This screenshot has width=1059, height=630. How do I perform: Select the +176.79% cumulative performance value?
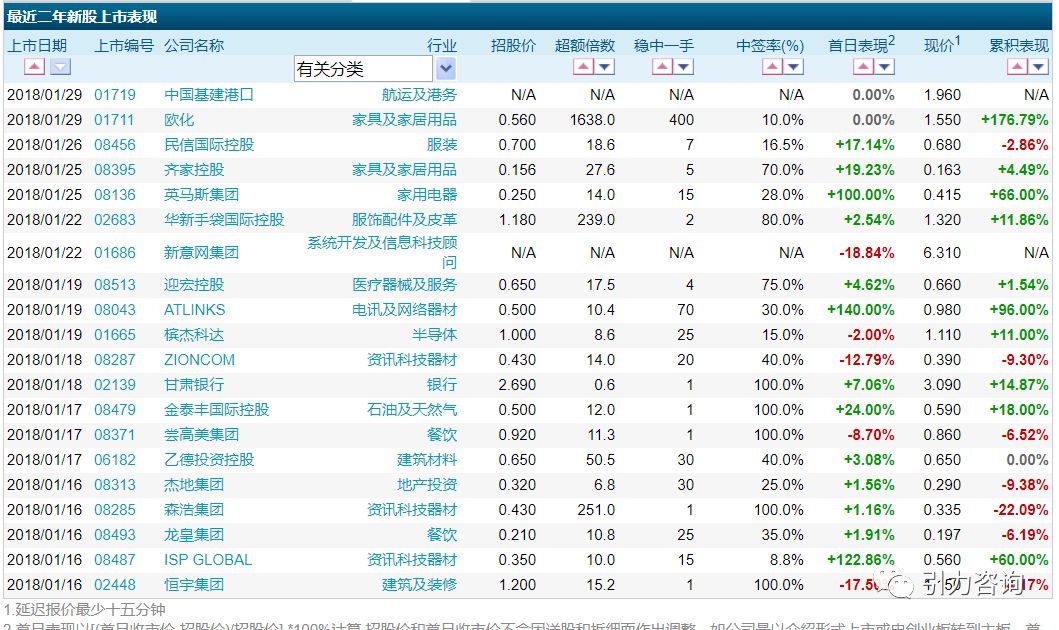tap(1014, 120)
